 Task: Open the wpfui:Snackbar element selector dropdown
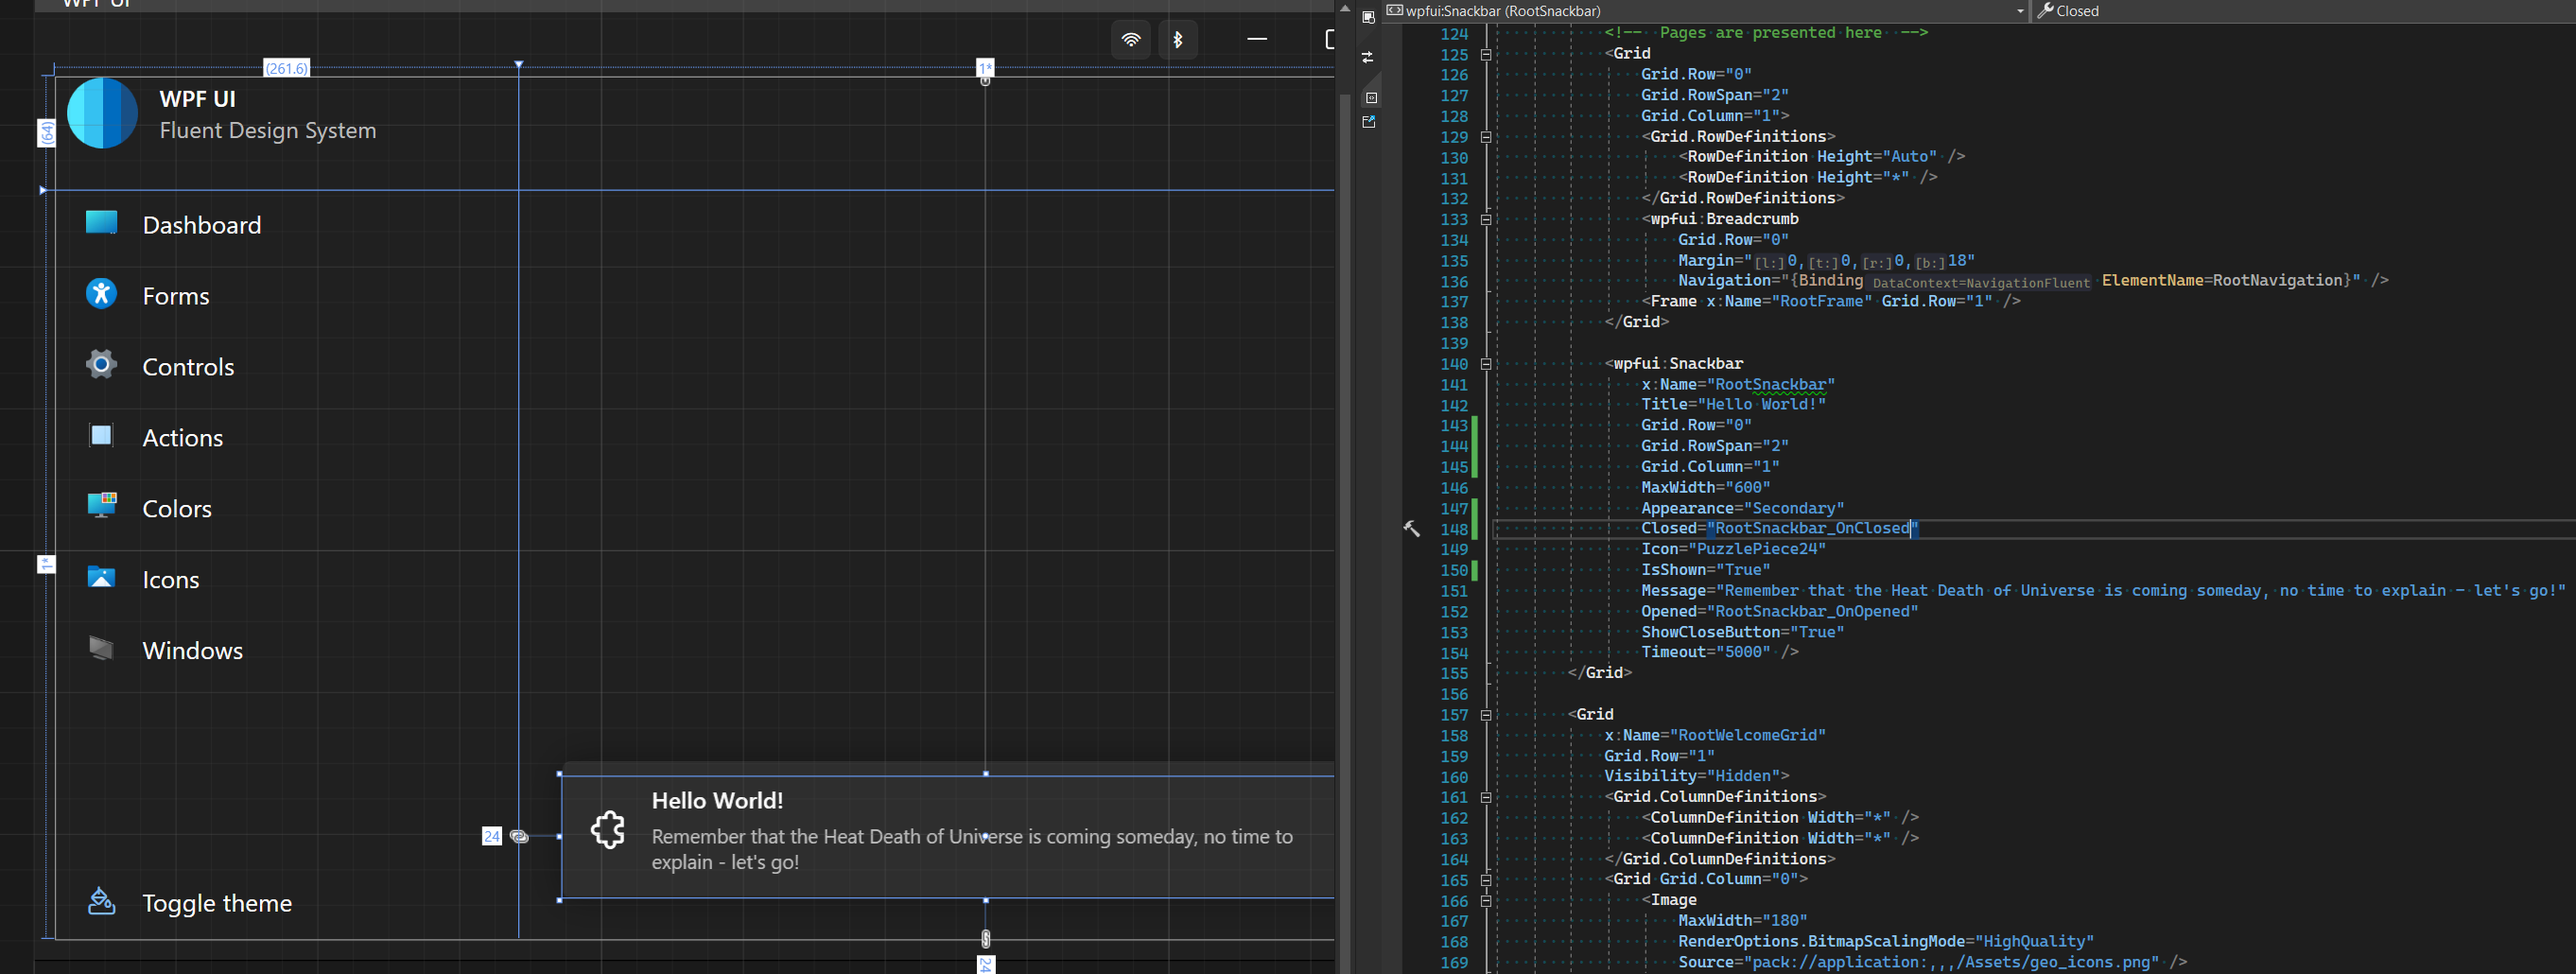pos(2018,11)
